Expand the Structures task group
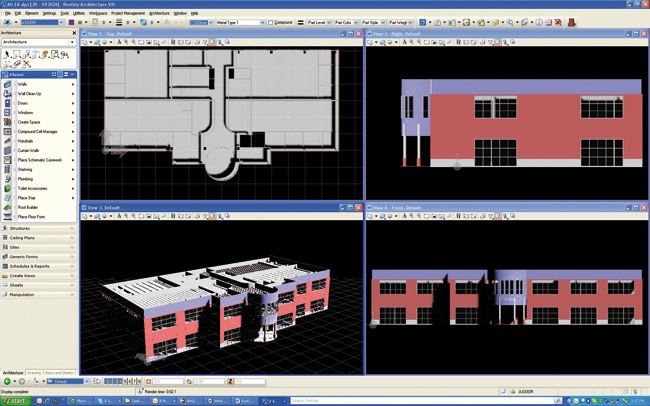650x406 pixels. [20, 228]
